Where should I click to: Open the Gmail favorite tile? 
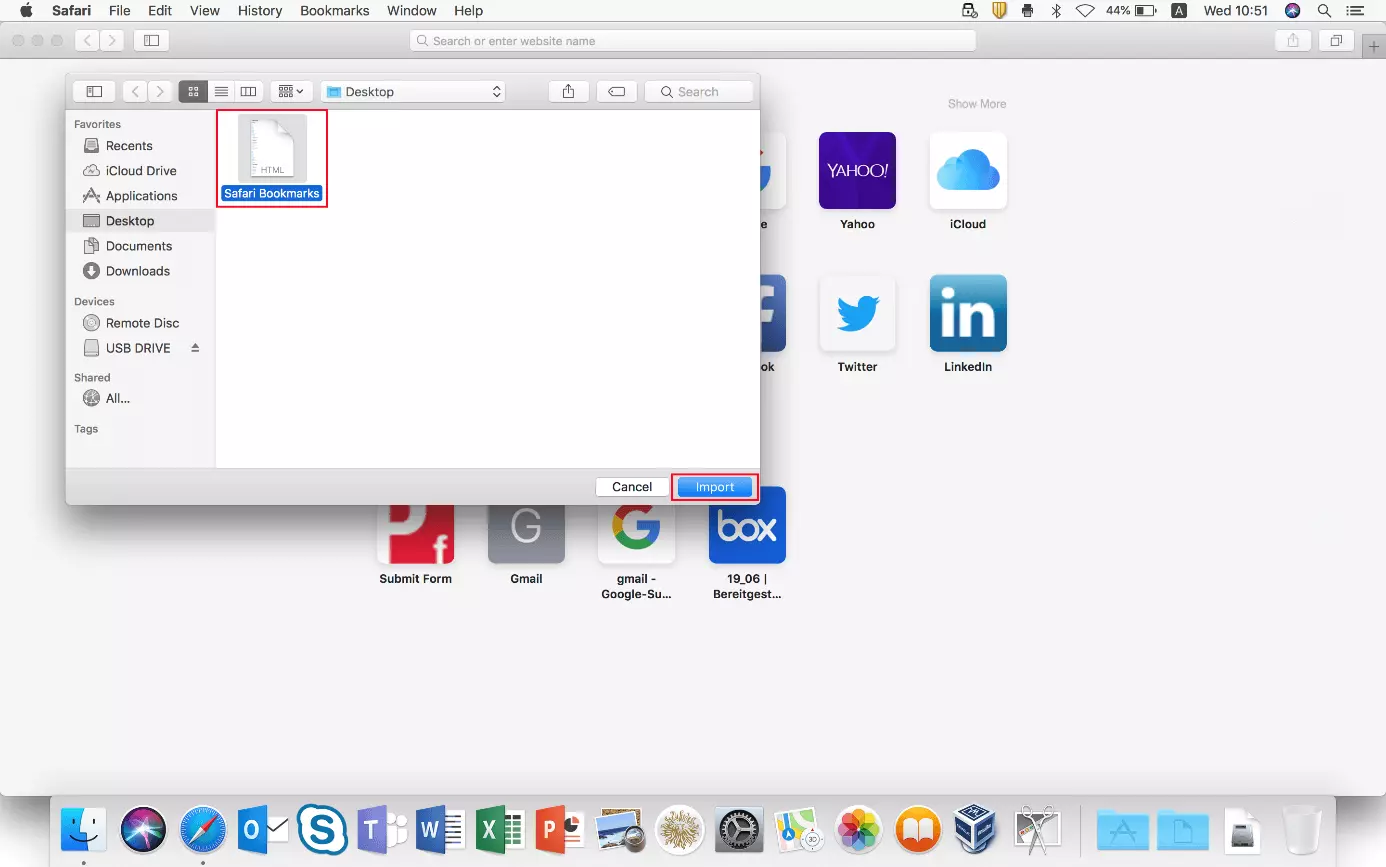[527, 534]
